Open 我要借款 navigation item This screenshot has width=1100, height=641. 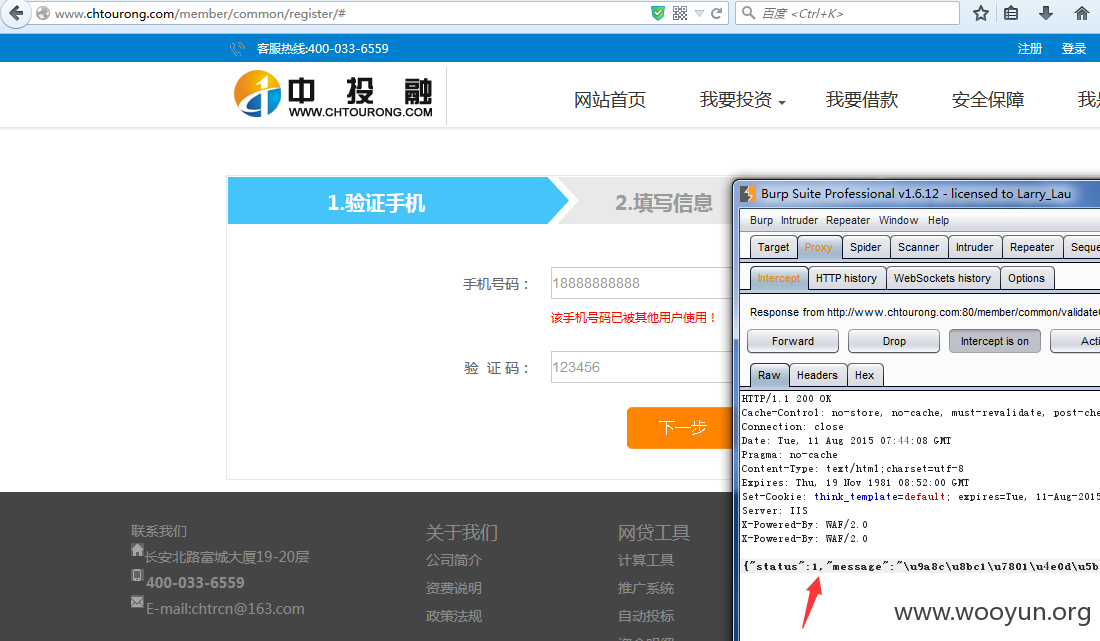[861, 100]
